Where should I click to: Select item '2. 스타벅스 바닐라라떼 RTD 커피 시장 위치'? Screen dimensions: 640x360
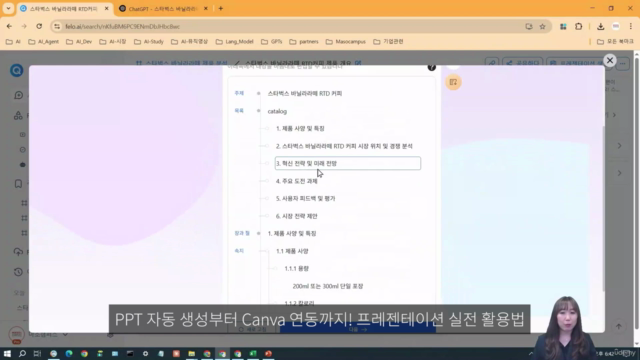(x=344, y=146)
